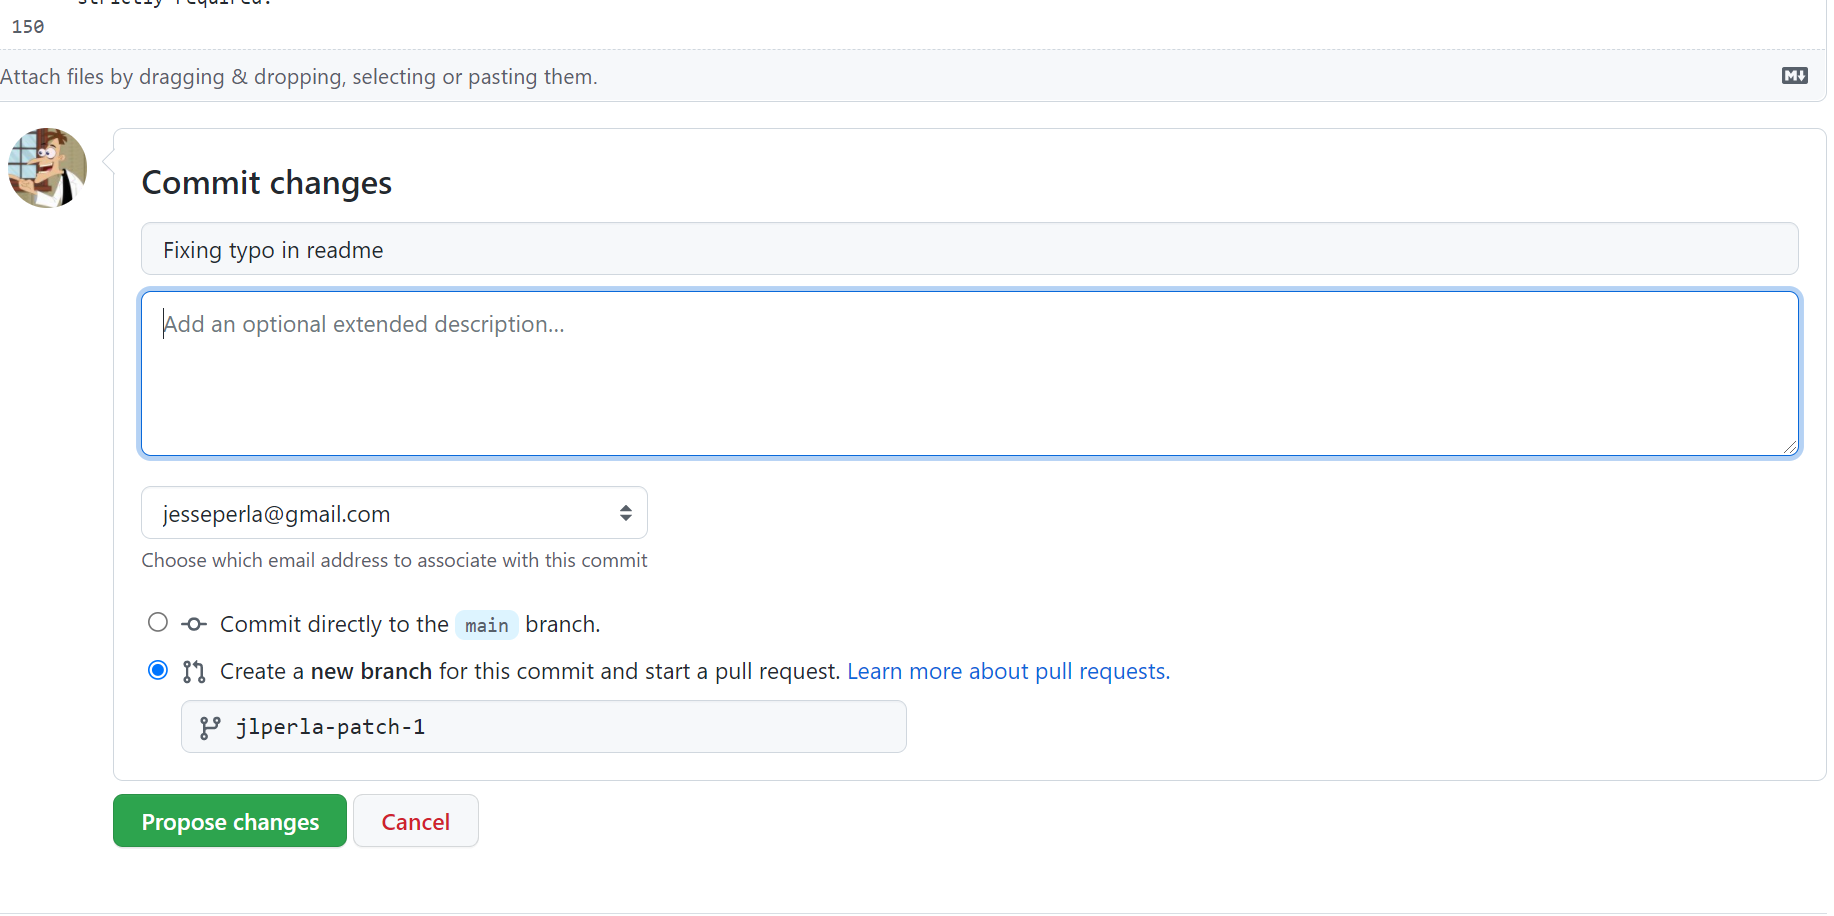1834x916 pixels.
Task: Click the git commit icon beside Commit directly
Action: 194,624
